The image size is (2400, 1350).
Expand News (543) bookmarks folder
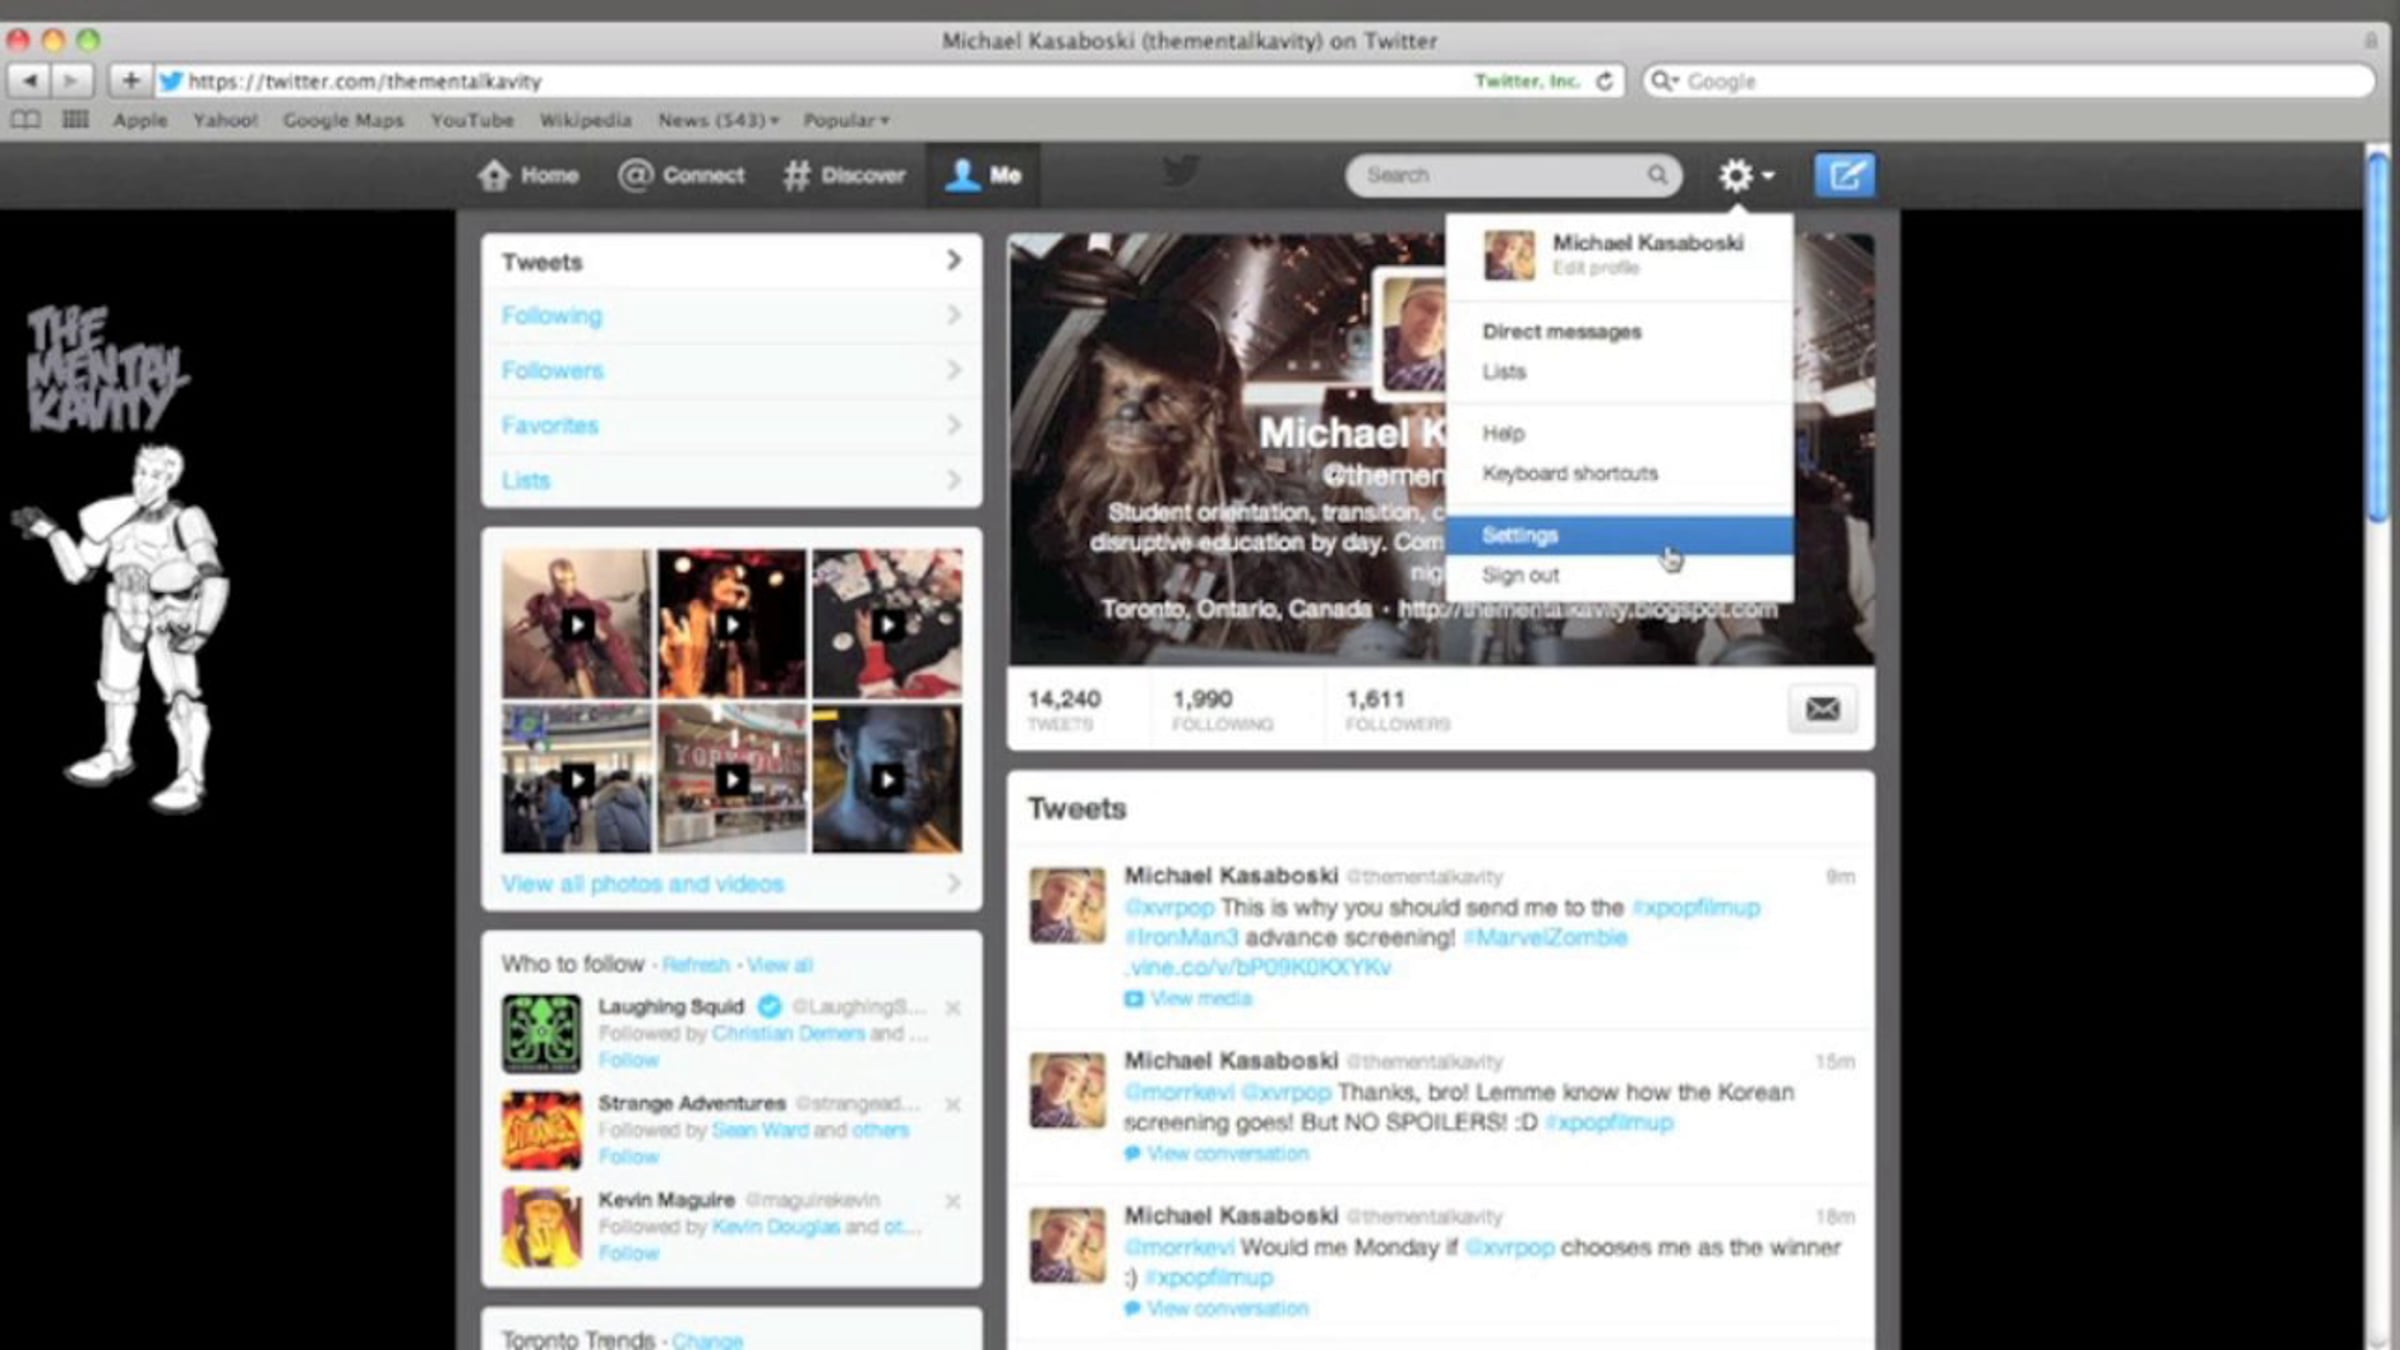pyautogui.click(x=717, y=120)
